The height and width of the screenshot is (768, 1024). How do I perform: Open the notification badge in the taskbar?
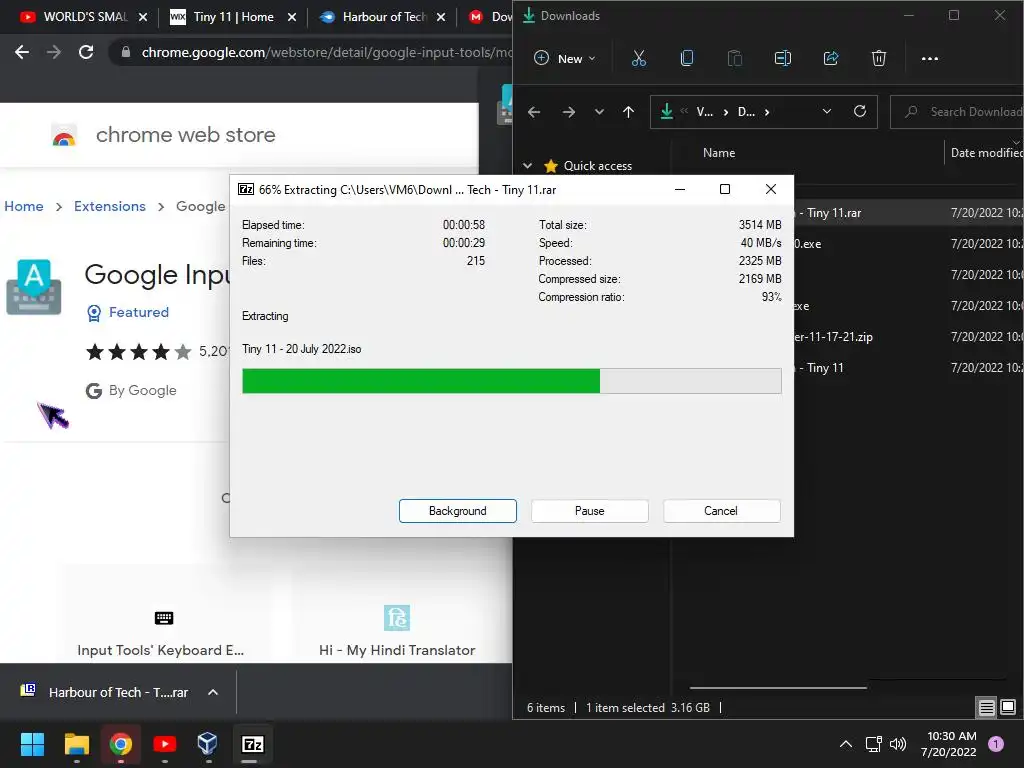coord(996,743)
